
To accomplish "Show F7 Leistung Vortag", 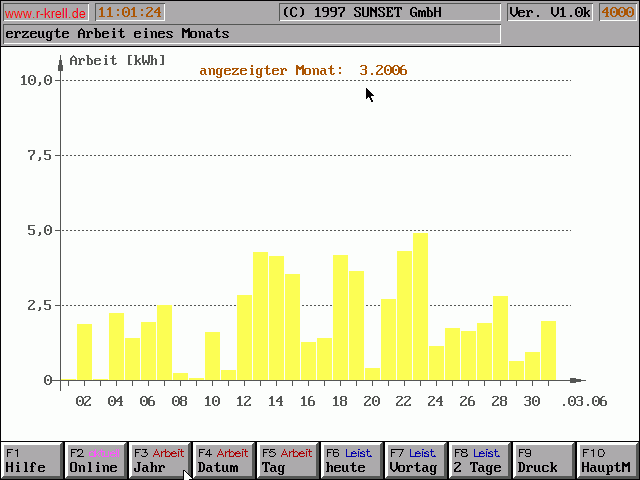I will pyautogui.click(x=415, y=461).
